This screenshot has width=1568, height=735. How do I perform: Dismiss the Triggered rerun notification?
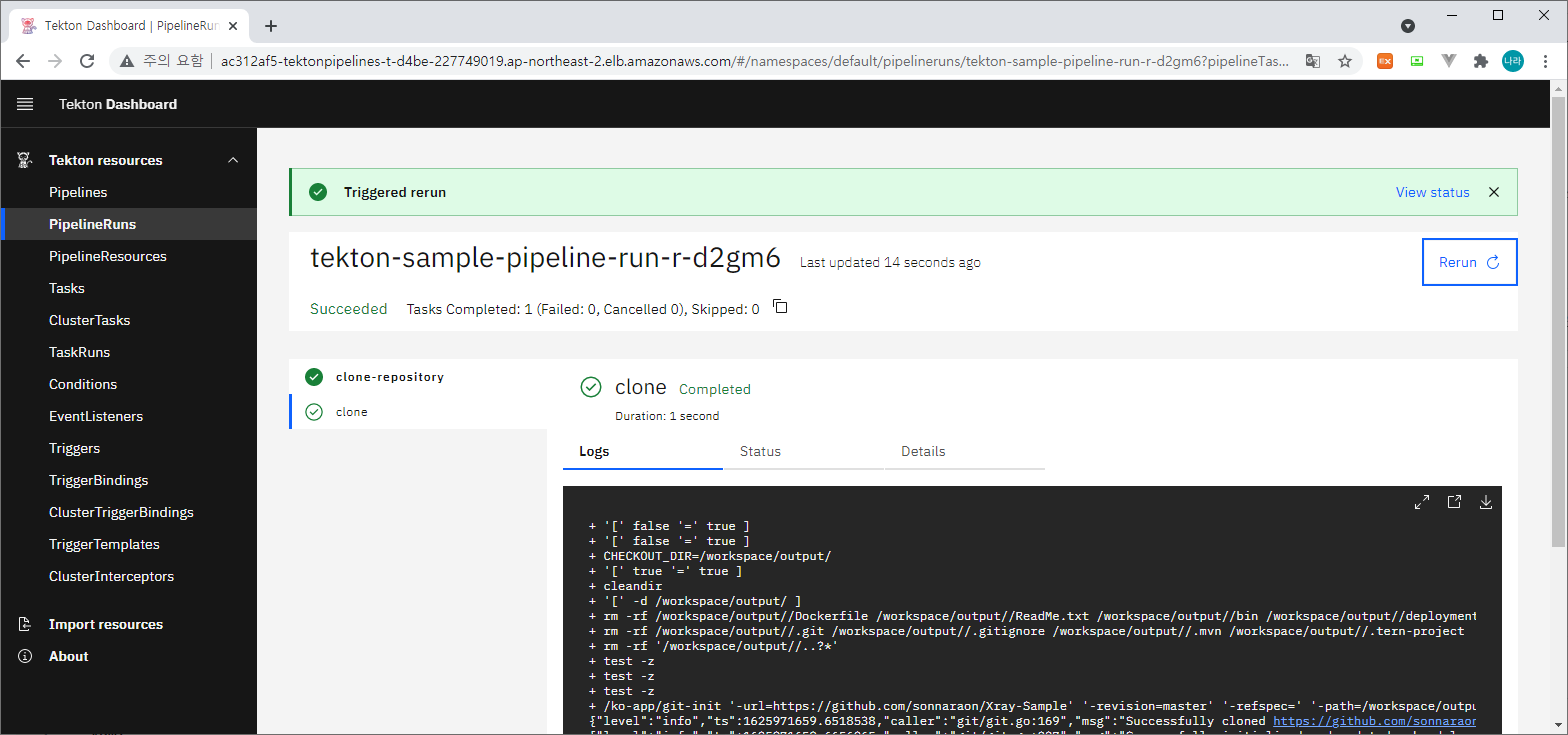[x=1494, y=192]
